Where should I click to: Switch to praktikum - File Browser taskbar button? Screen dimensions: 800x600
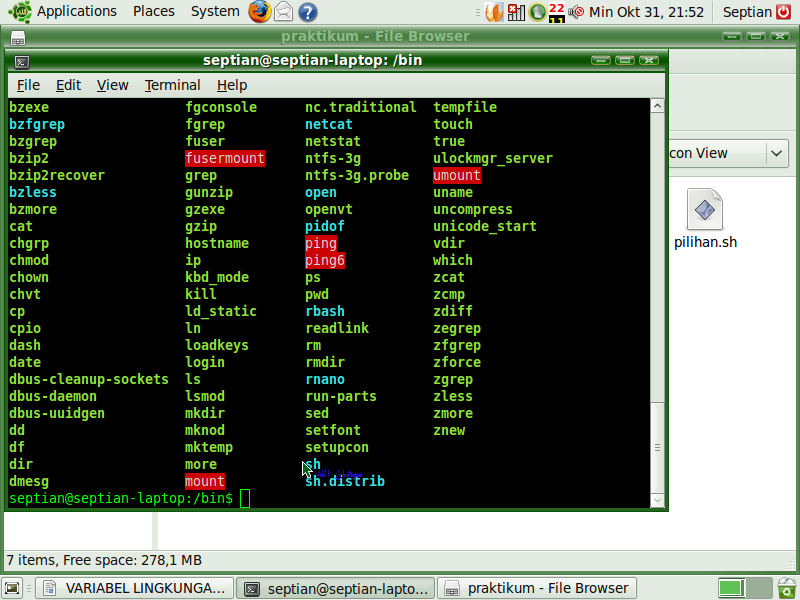[x=537, y=588]
